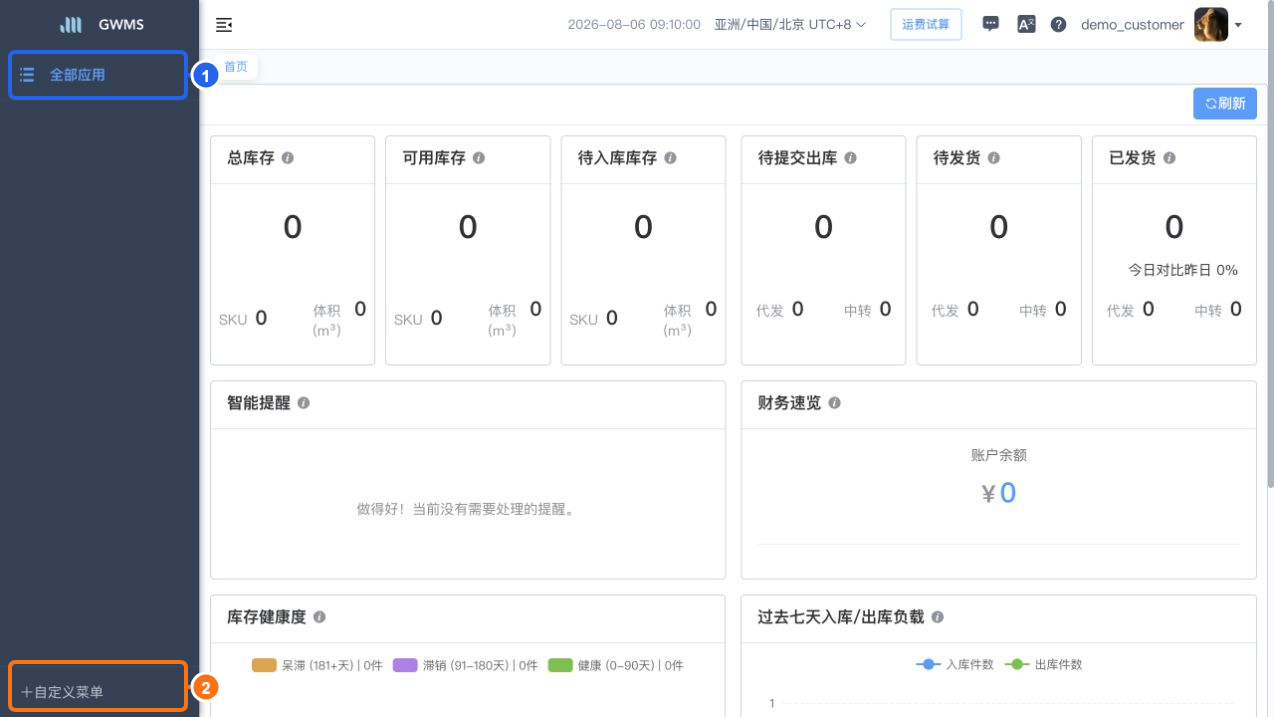1274x717 pixels.
Task: Click the 刷新 refresh button
Action: pyautogui.click(x=1225, y=103)
